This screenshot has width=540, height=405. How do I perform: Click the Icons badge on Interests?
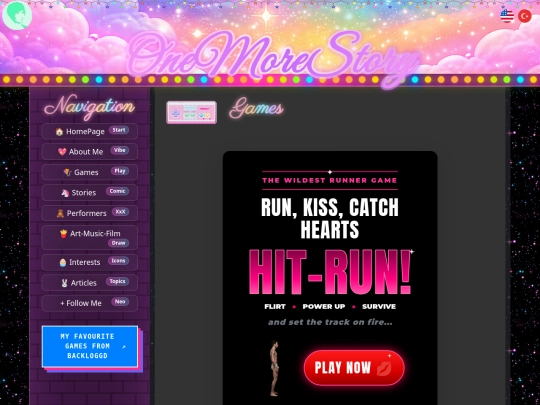118,261
